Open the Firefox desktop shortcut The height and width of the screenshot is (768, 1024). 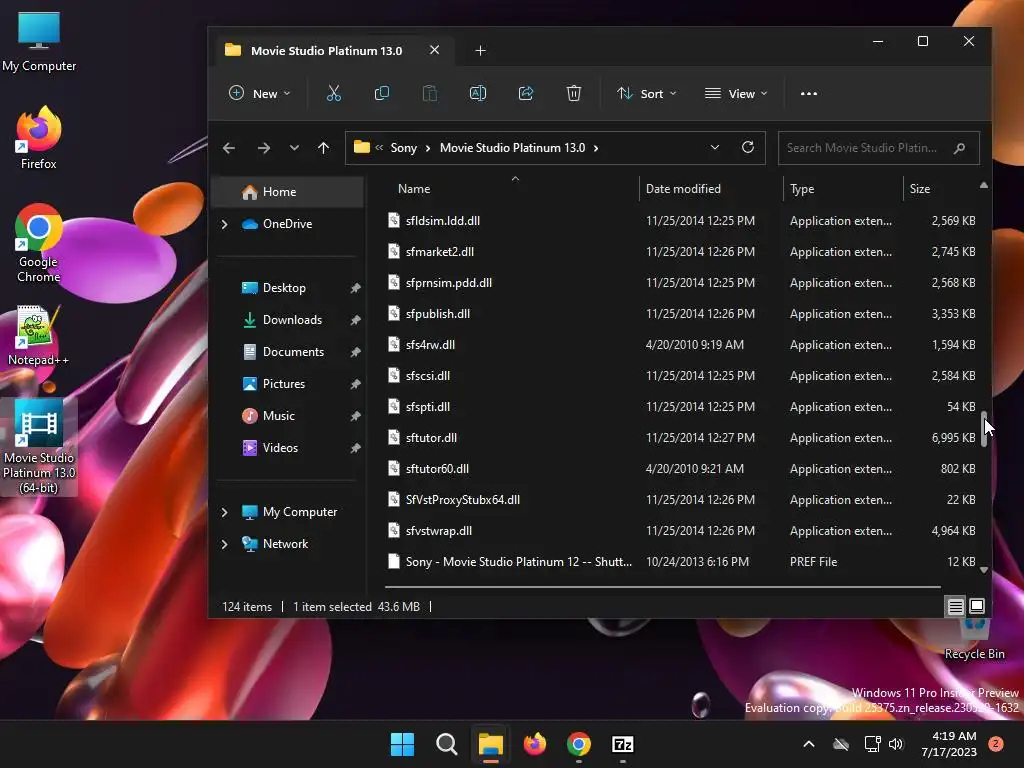pos(39,138)
